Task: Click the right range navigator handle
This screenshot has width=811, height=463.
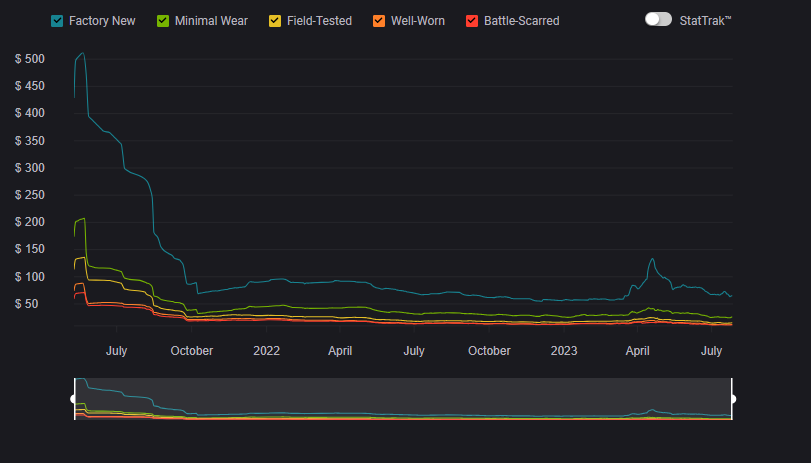Action: click(733, 399)
